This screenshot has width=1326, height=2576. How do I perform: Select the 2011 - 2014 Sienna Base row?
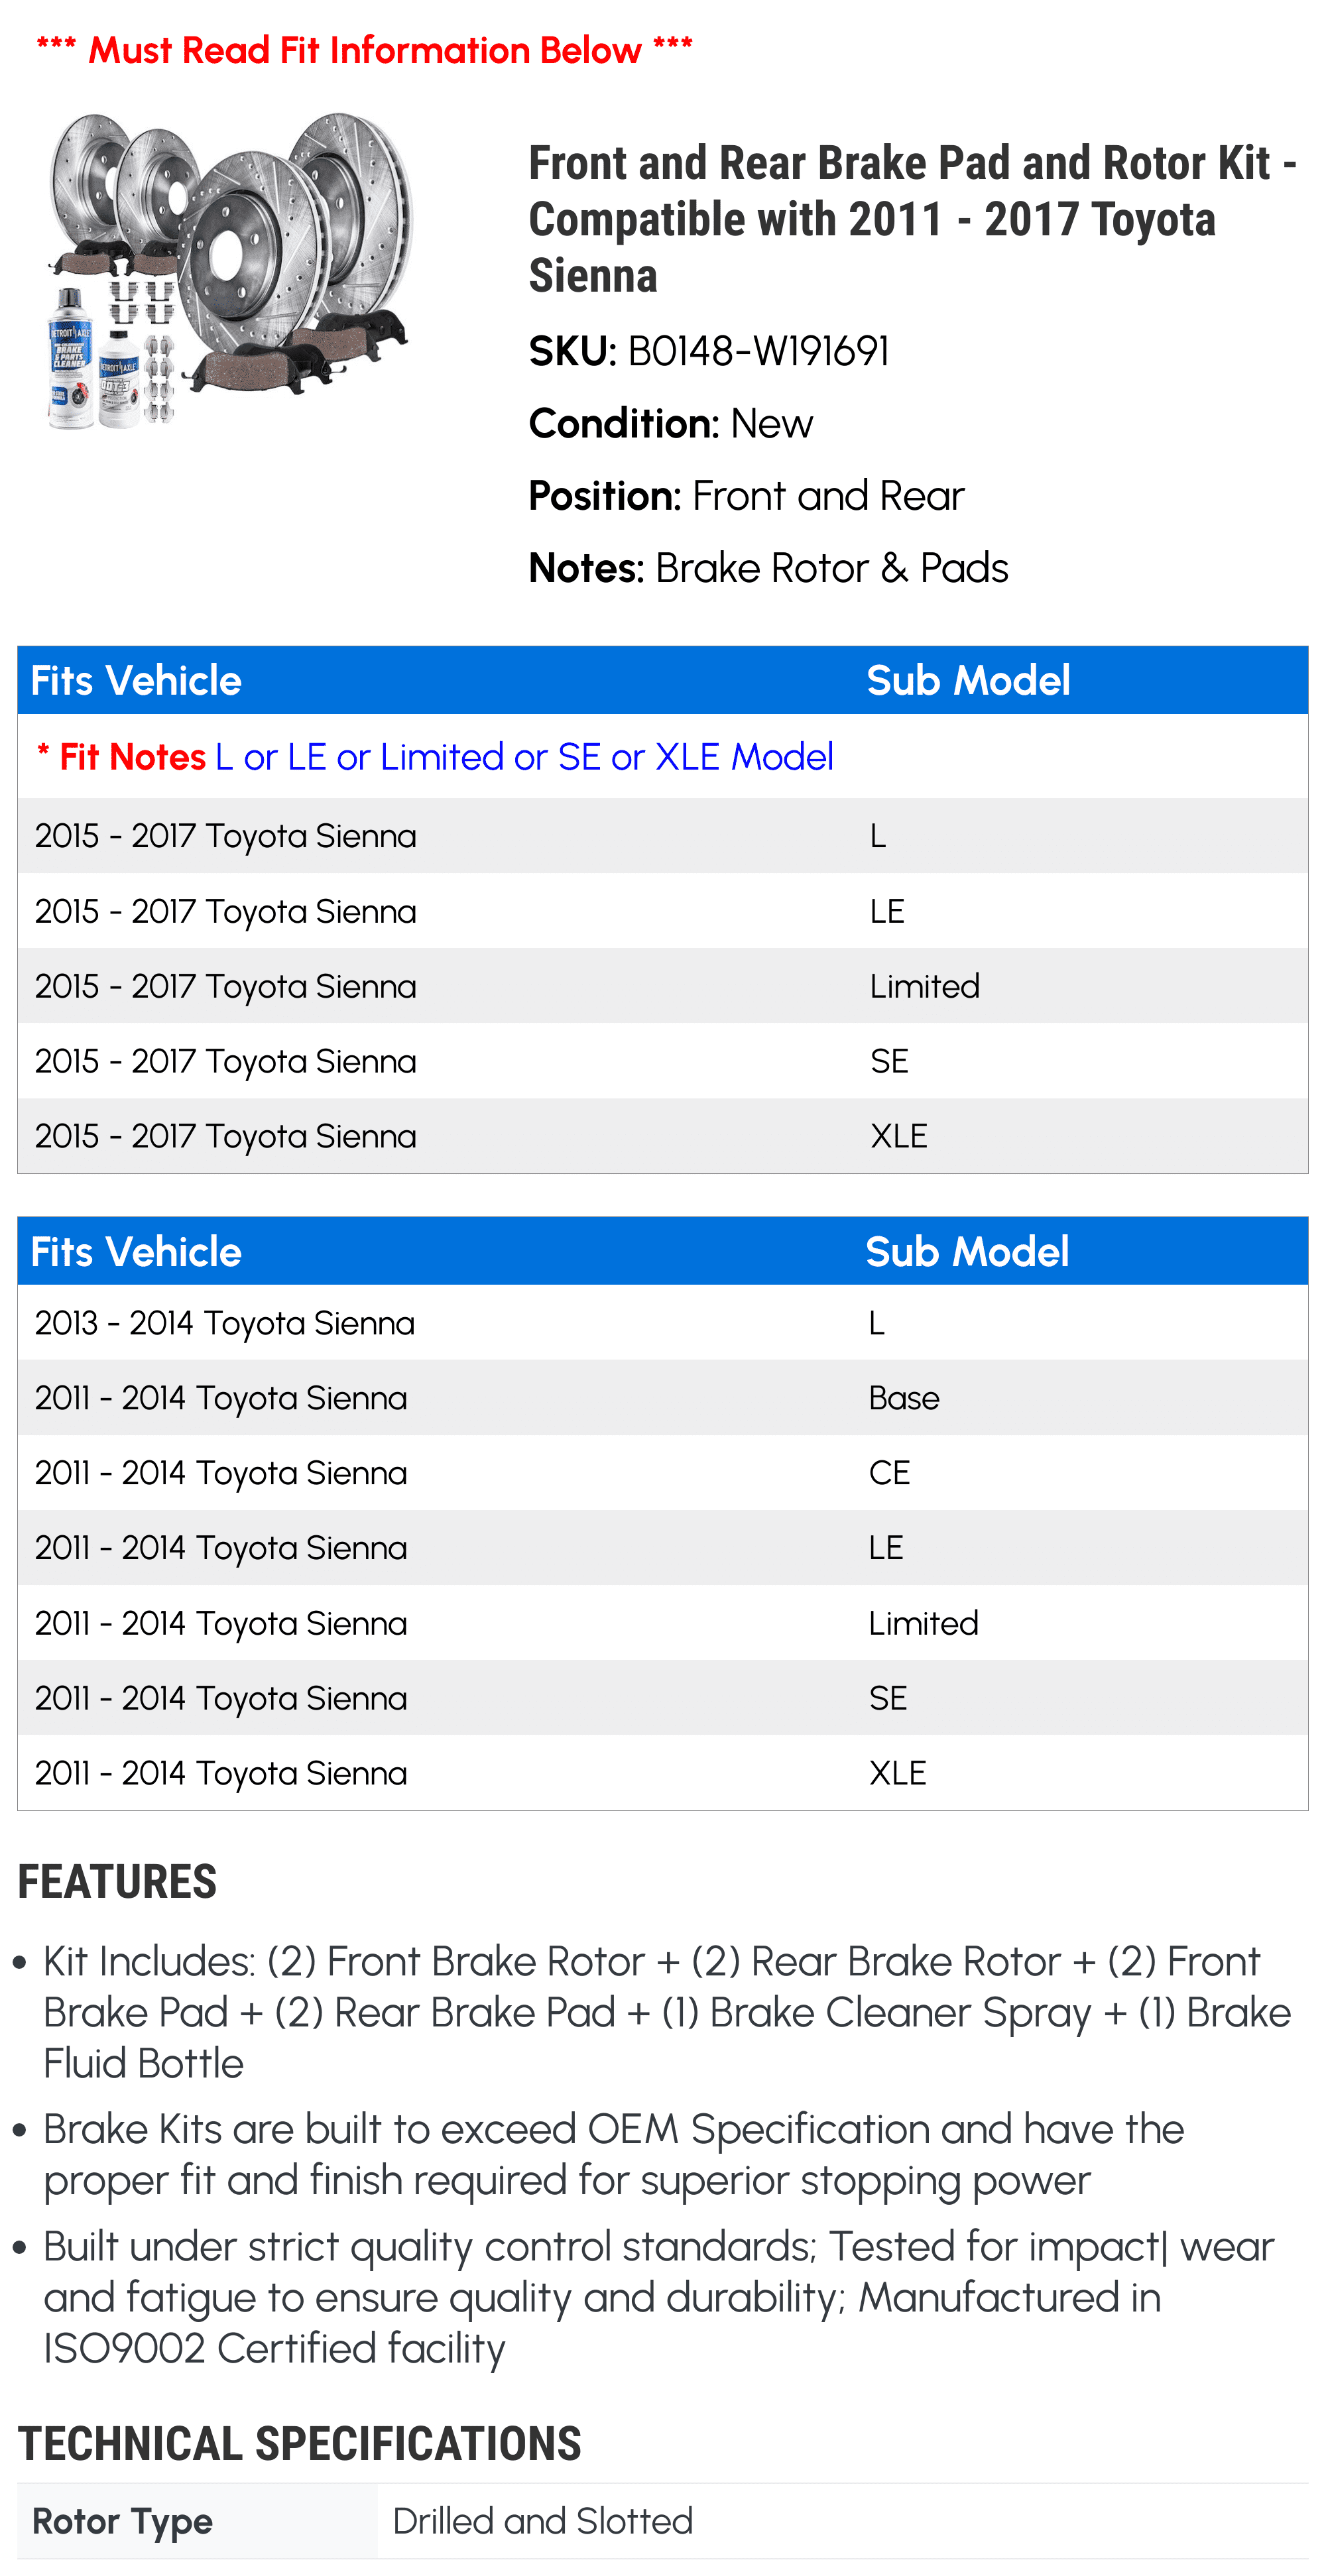pyautogui.click(x=662, y=1398)
